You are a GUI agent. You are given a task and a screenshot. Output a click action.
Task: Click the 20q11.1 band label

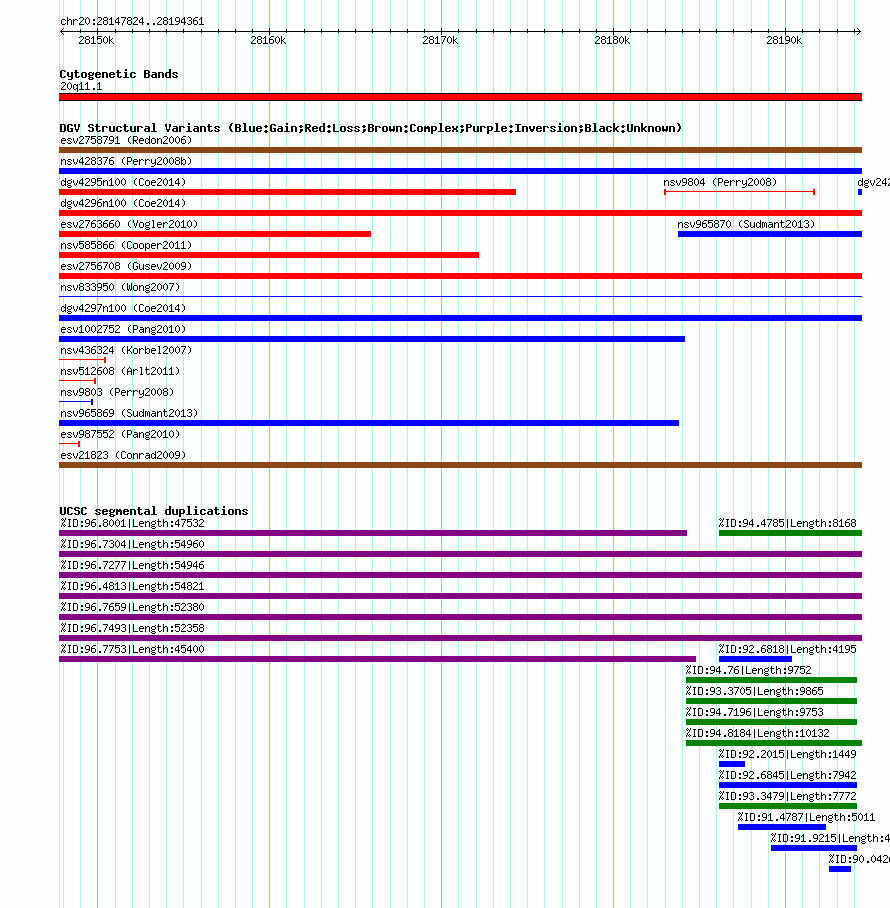coord(81,86)
